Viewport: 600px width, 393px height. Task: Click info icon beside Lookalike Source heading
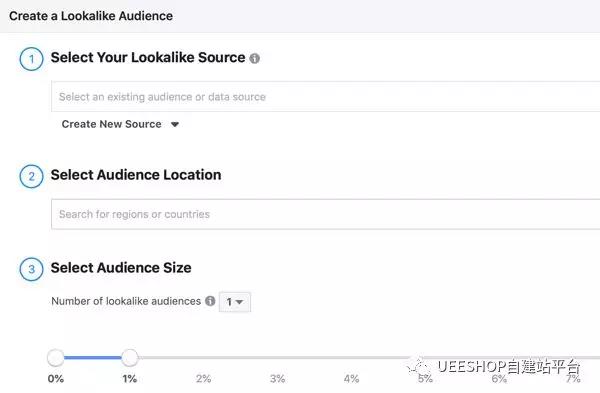[x=254, y=59]
